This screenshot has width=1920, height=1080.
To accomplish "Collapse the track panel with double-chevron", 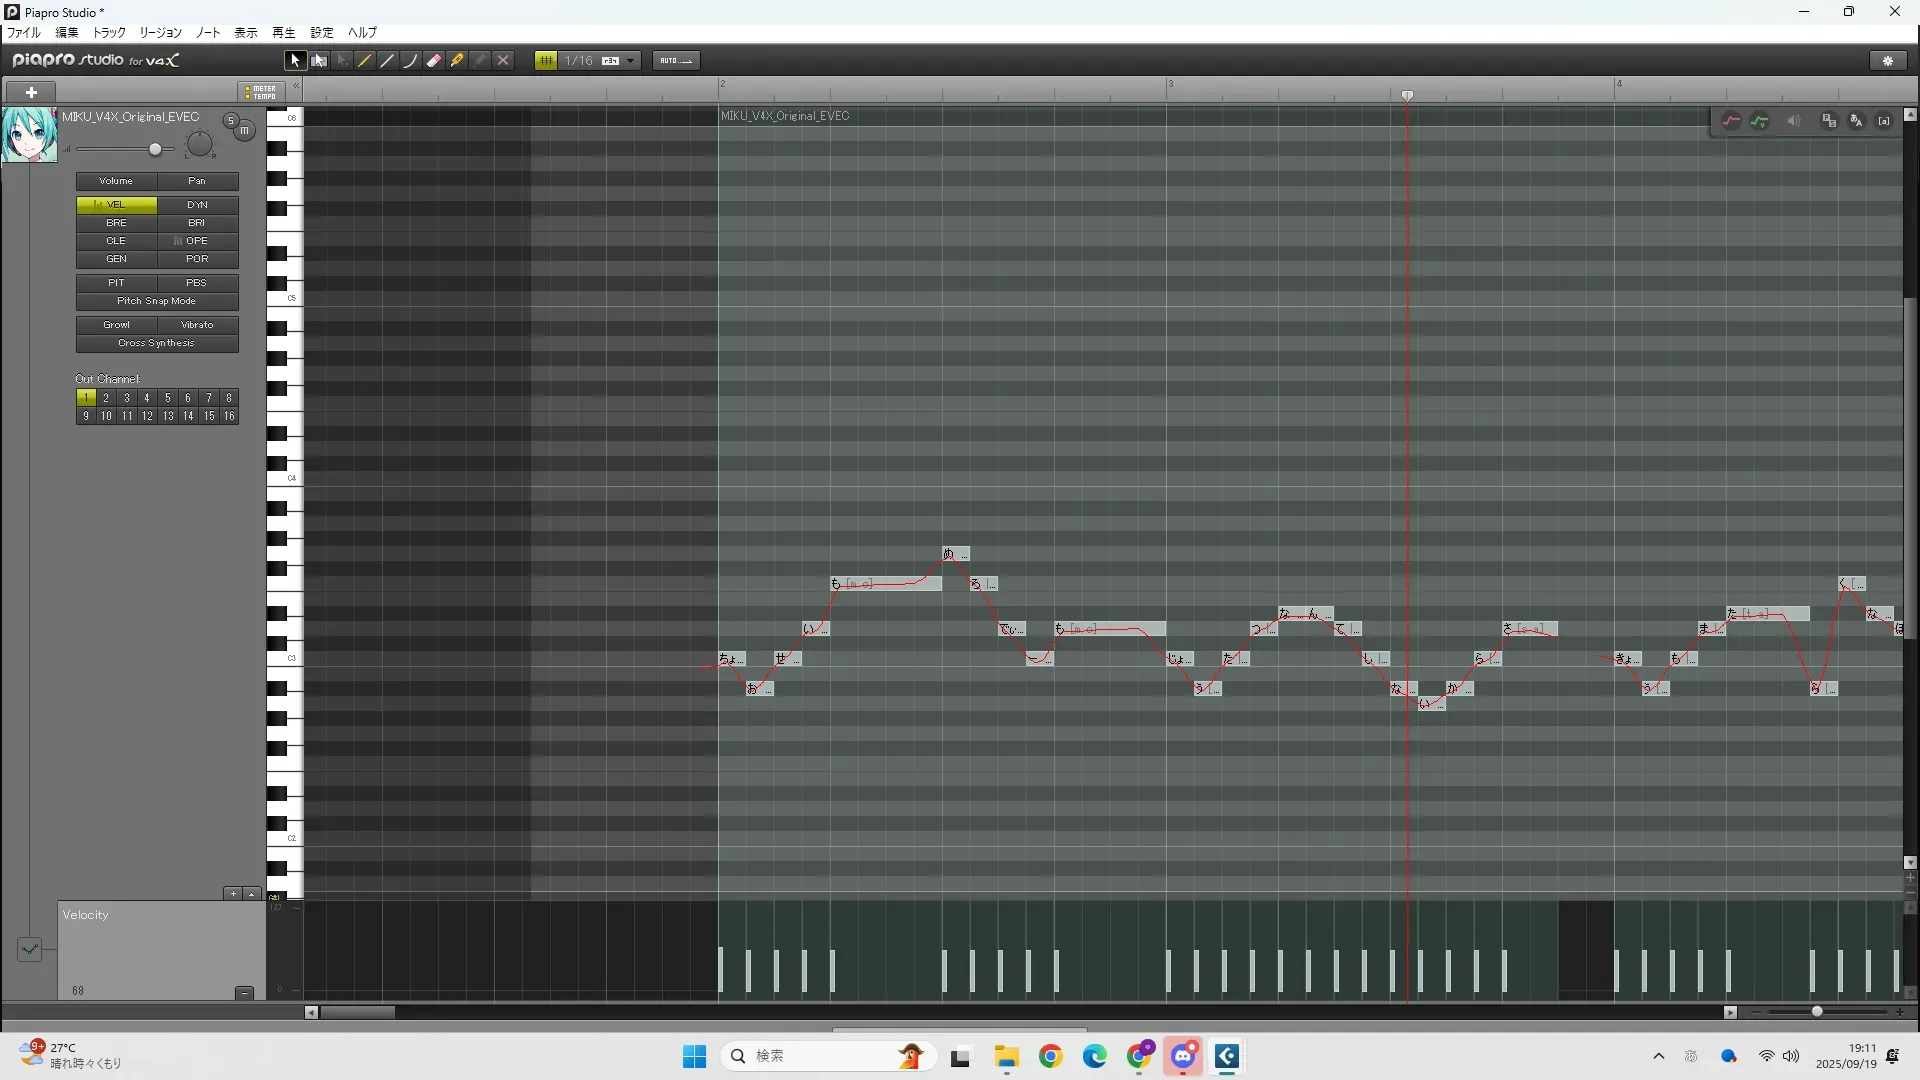I will (296, 86).
